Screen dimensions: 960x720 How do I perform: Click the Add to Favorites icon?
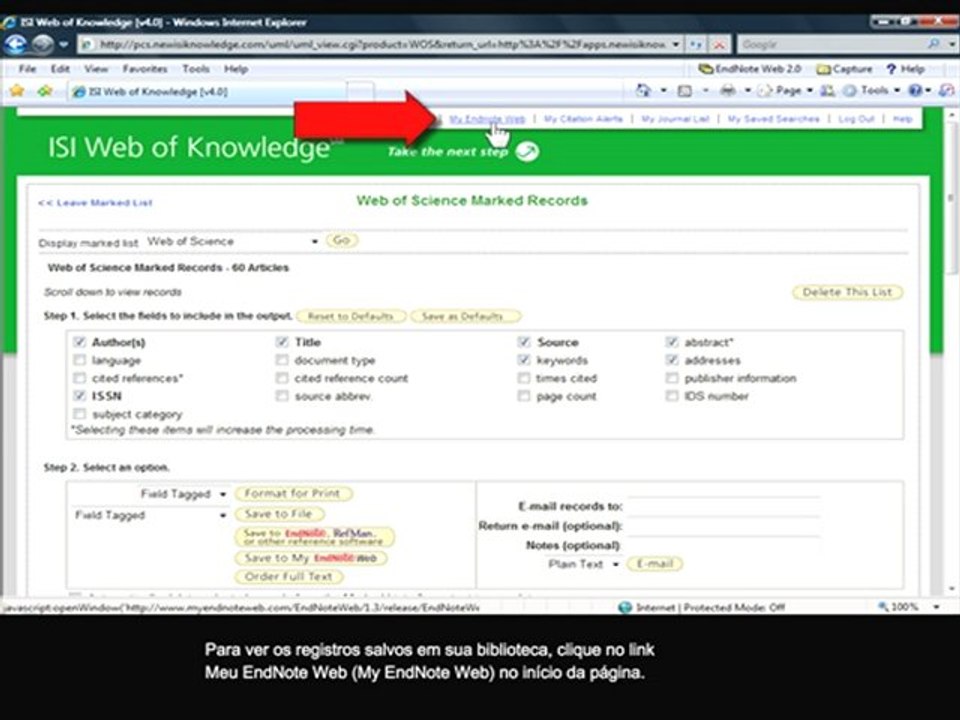click(44, 91)
